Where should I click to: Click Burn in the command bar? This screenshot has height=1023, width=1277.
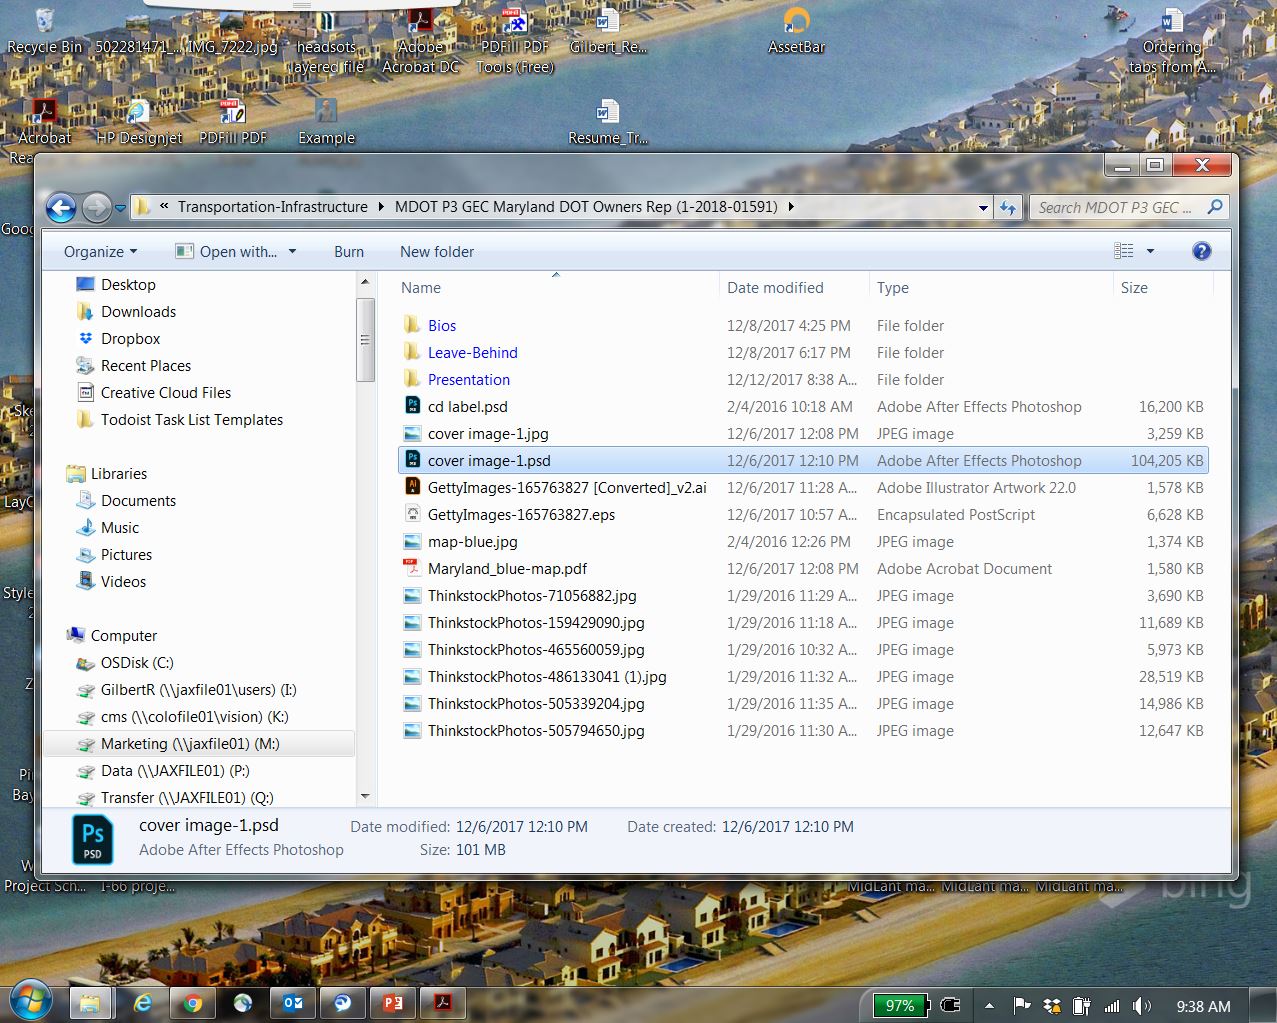[x=348, y=252]
